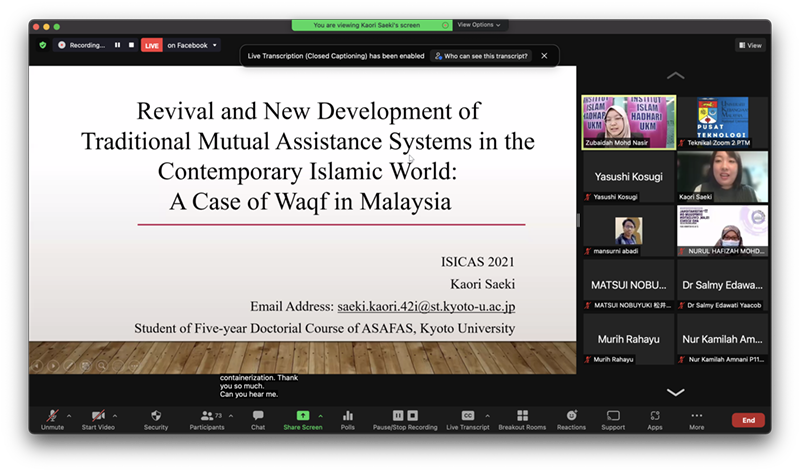Expand the View Options dropdown
The height and width of the screenshot is (472, 800).
tap(479, 25)
